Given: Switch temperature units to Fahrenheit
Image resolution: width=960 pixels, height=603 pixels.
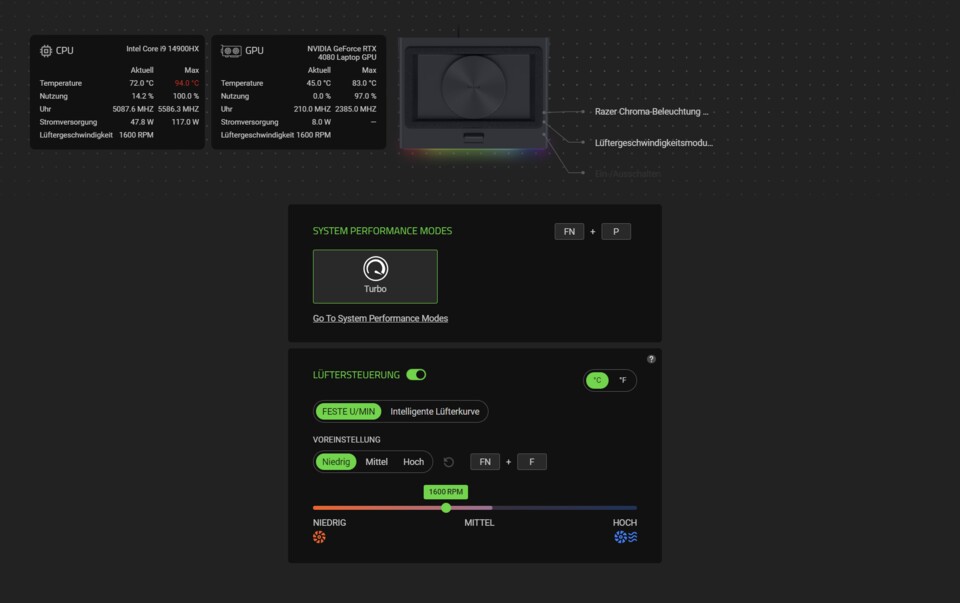Looking at the screenshot, I should (x=625, y=380).
